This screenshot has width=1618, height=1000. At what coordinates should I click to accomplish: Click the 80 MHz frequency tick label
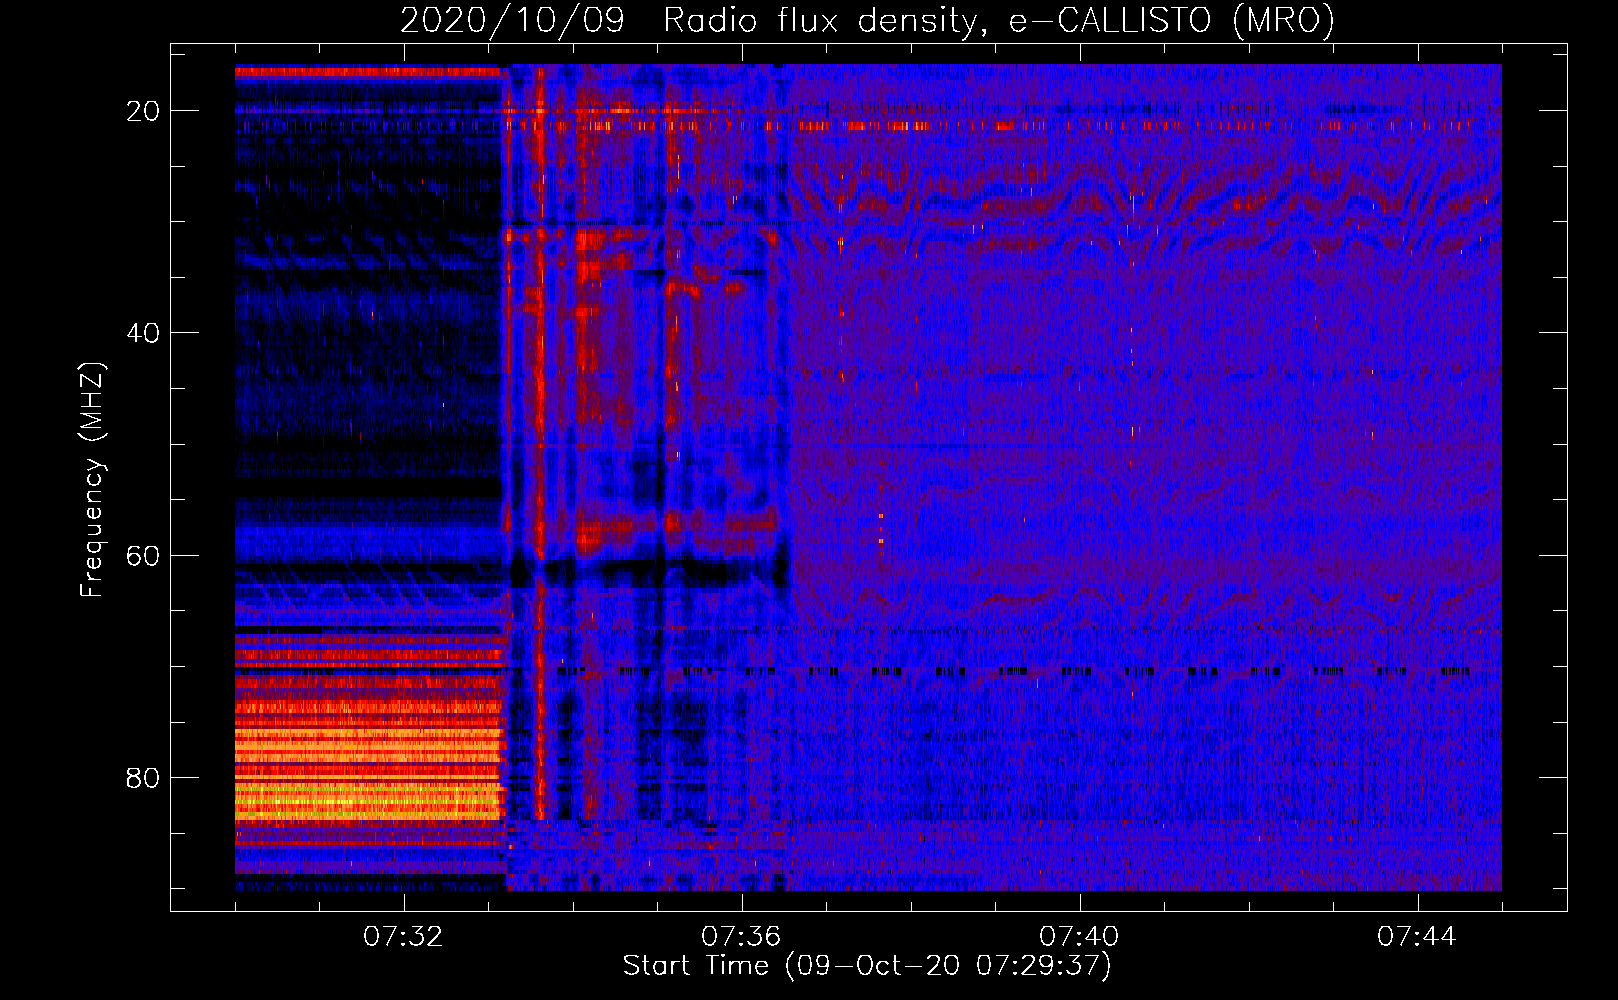[x=144, y=777]
